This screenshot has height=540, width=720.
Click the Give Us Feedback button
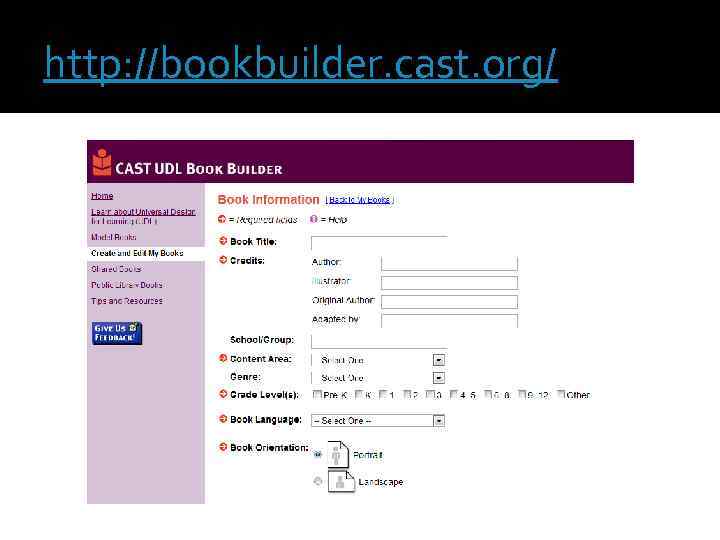[x=117, y=333]
